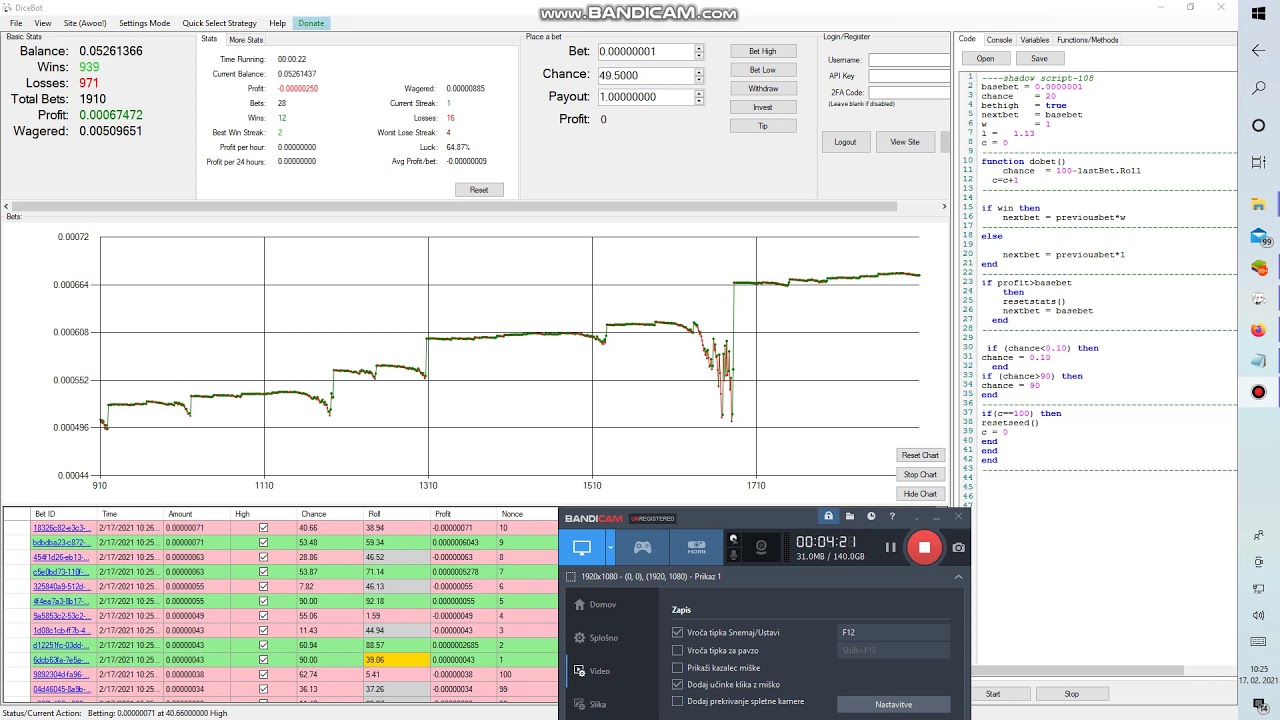Toggle High checkbox for roll 92.18 bet
This screenshot has height=720, width=1280.
[263, 601]
